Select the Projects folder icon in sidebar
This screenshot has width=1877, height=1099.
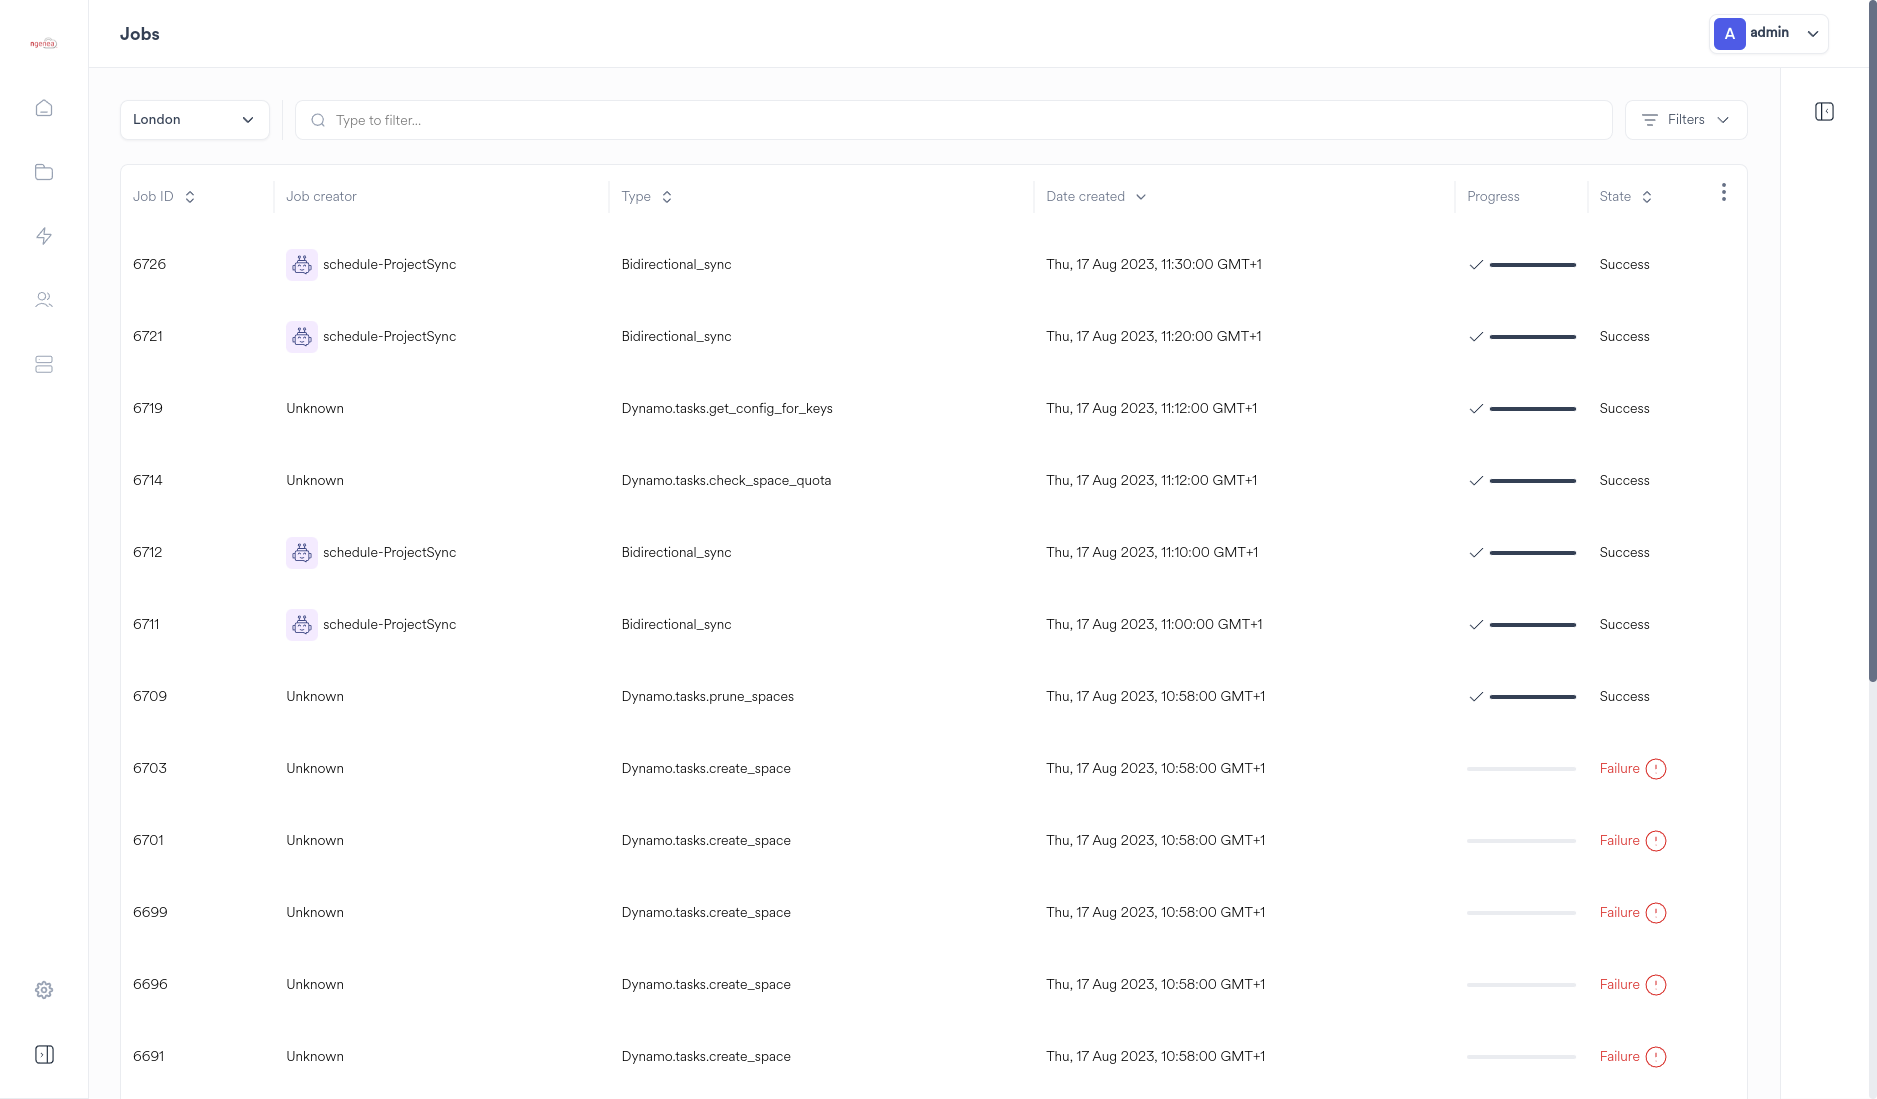(x=44, y=171)
